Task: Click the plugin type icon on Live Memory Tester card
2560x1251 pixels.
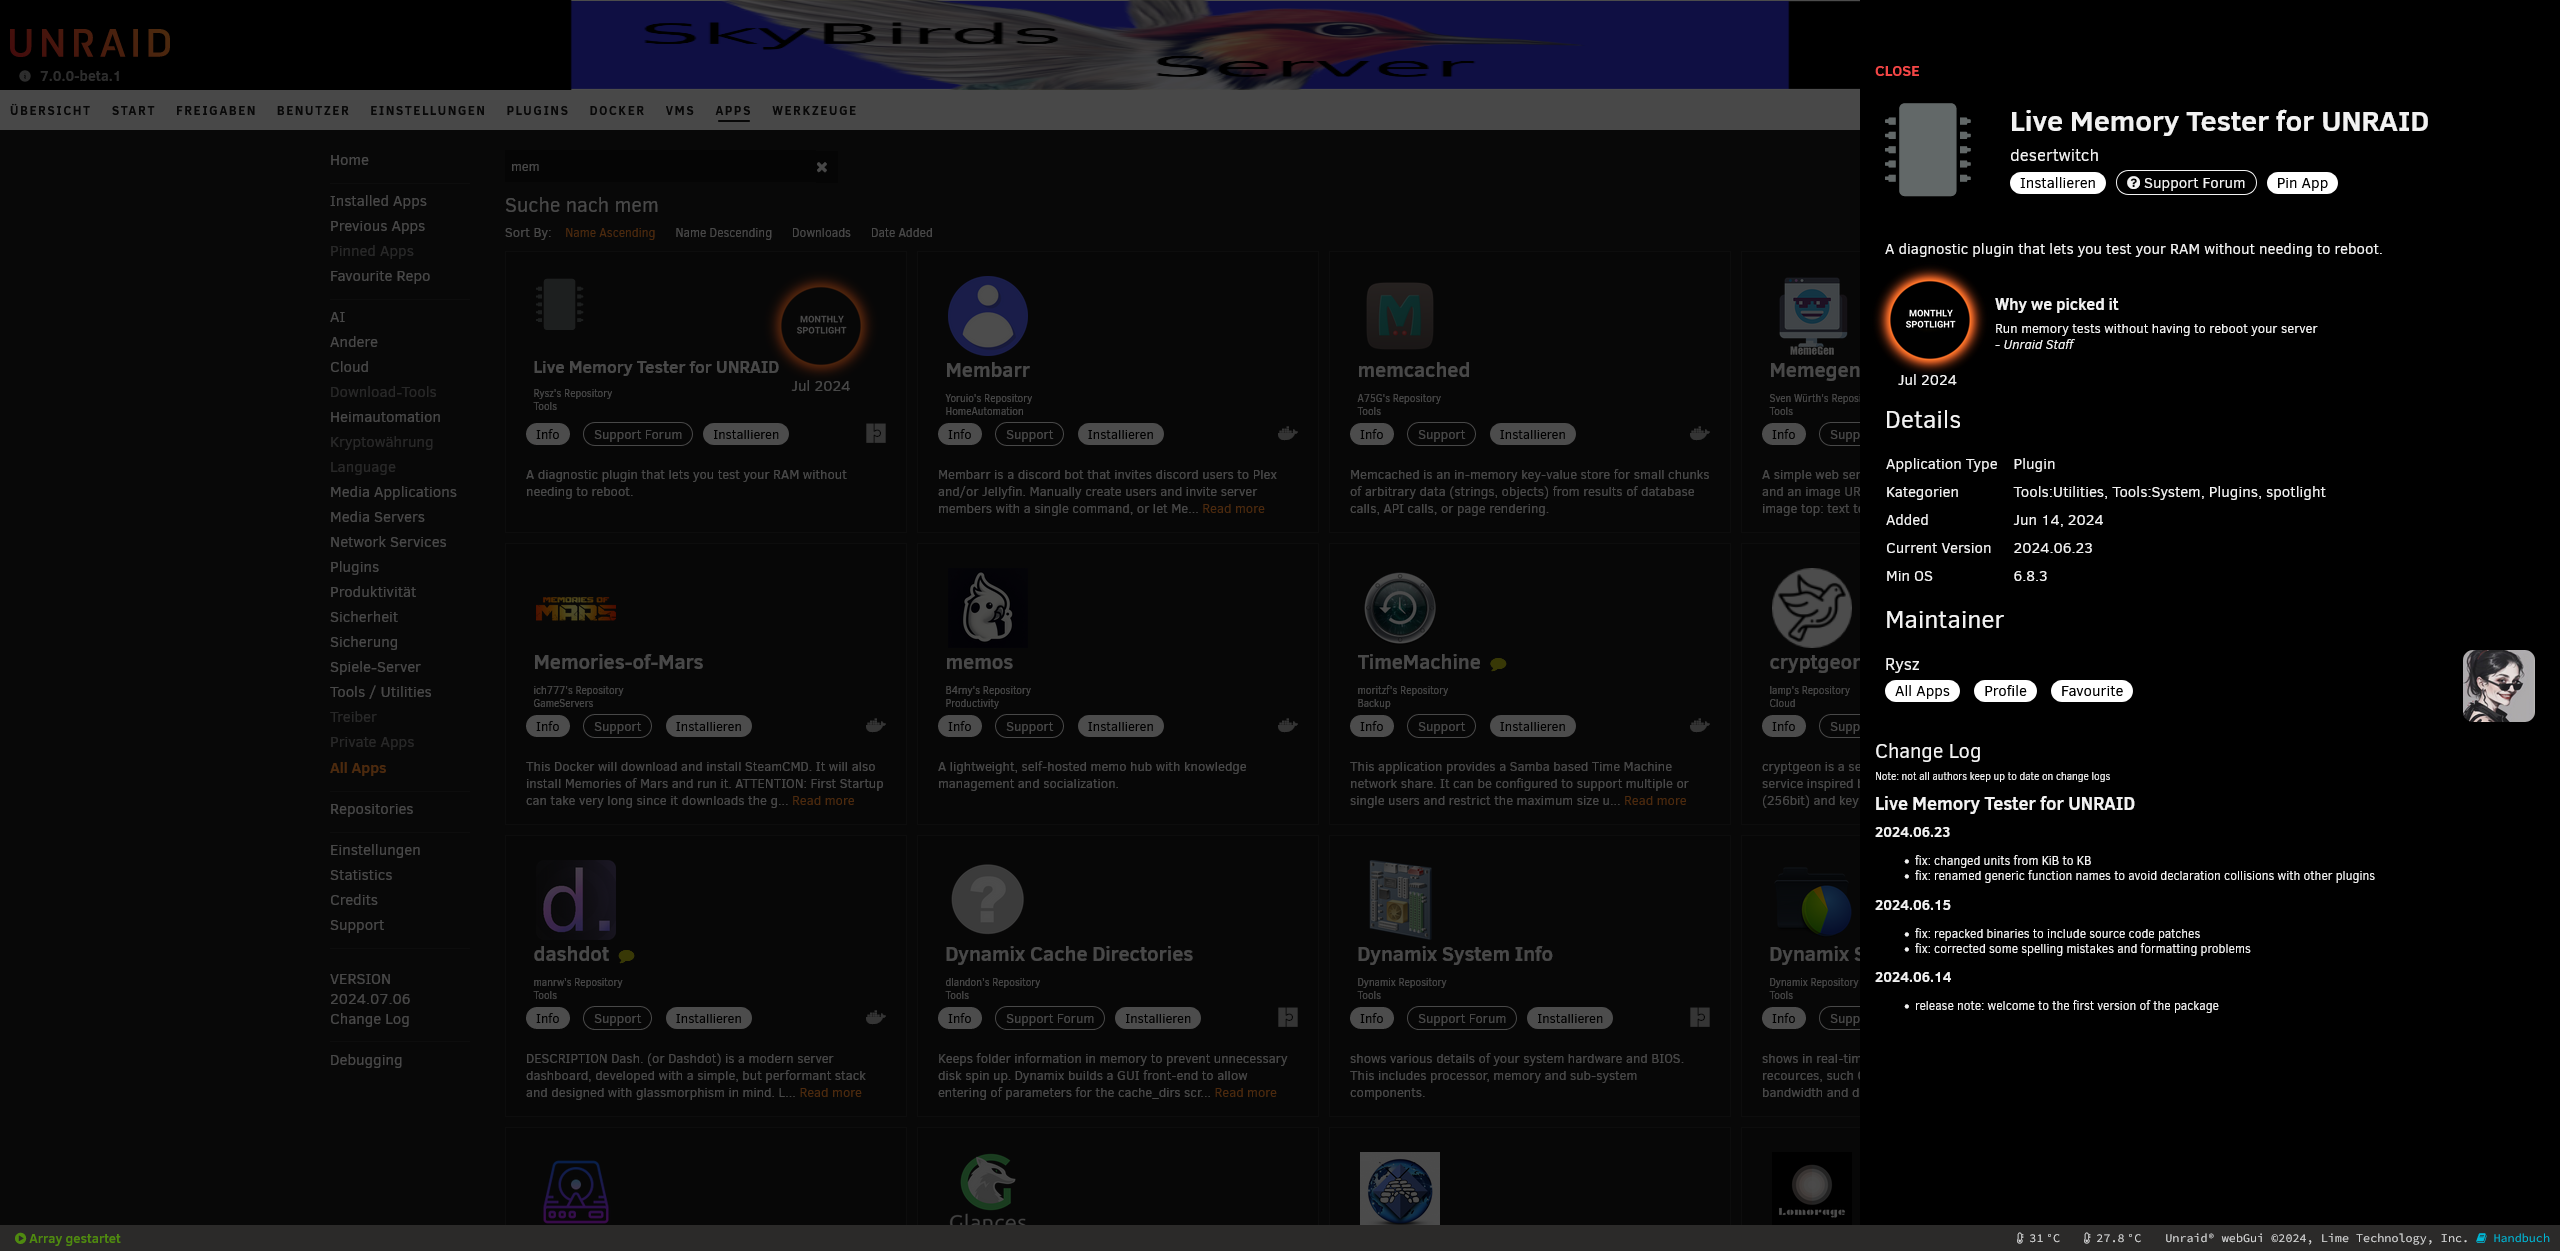Action: pos(876,433)
